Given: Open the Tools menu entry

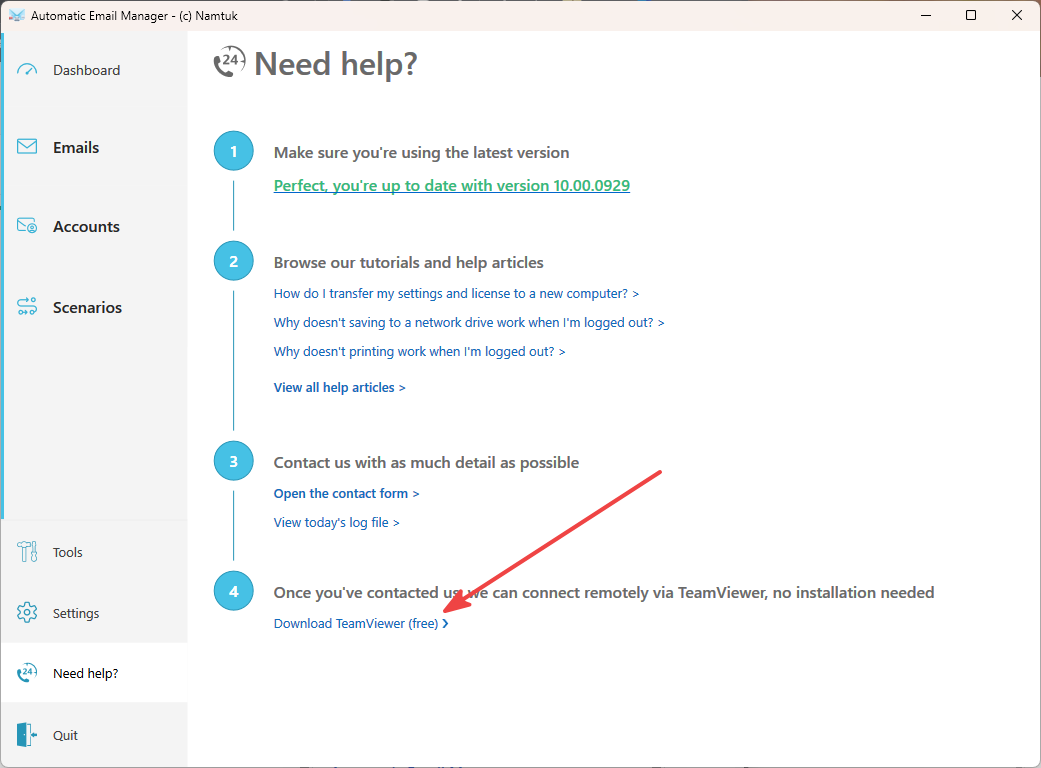Looking at the screenshot, I should pyautogui.click(x=68, y=552).
